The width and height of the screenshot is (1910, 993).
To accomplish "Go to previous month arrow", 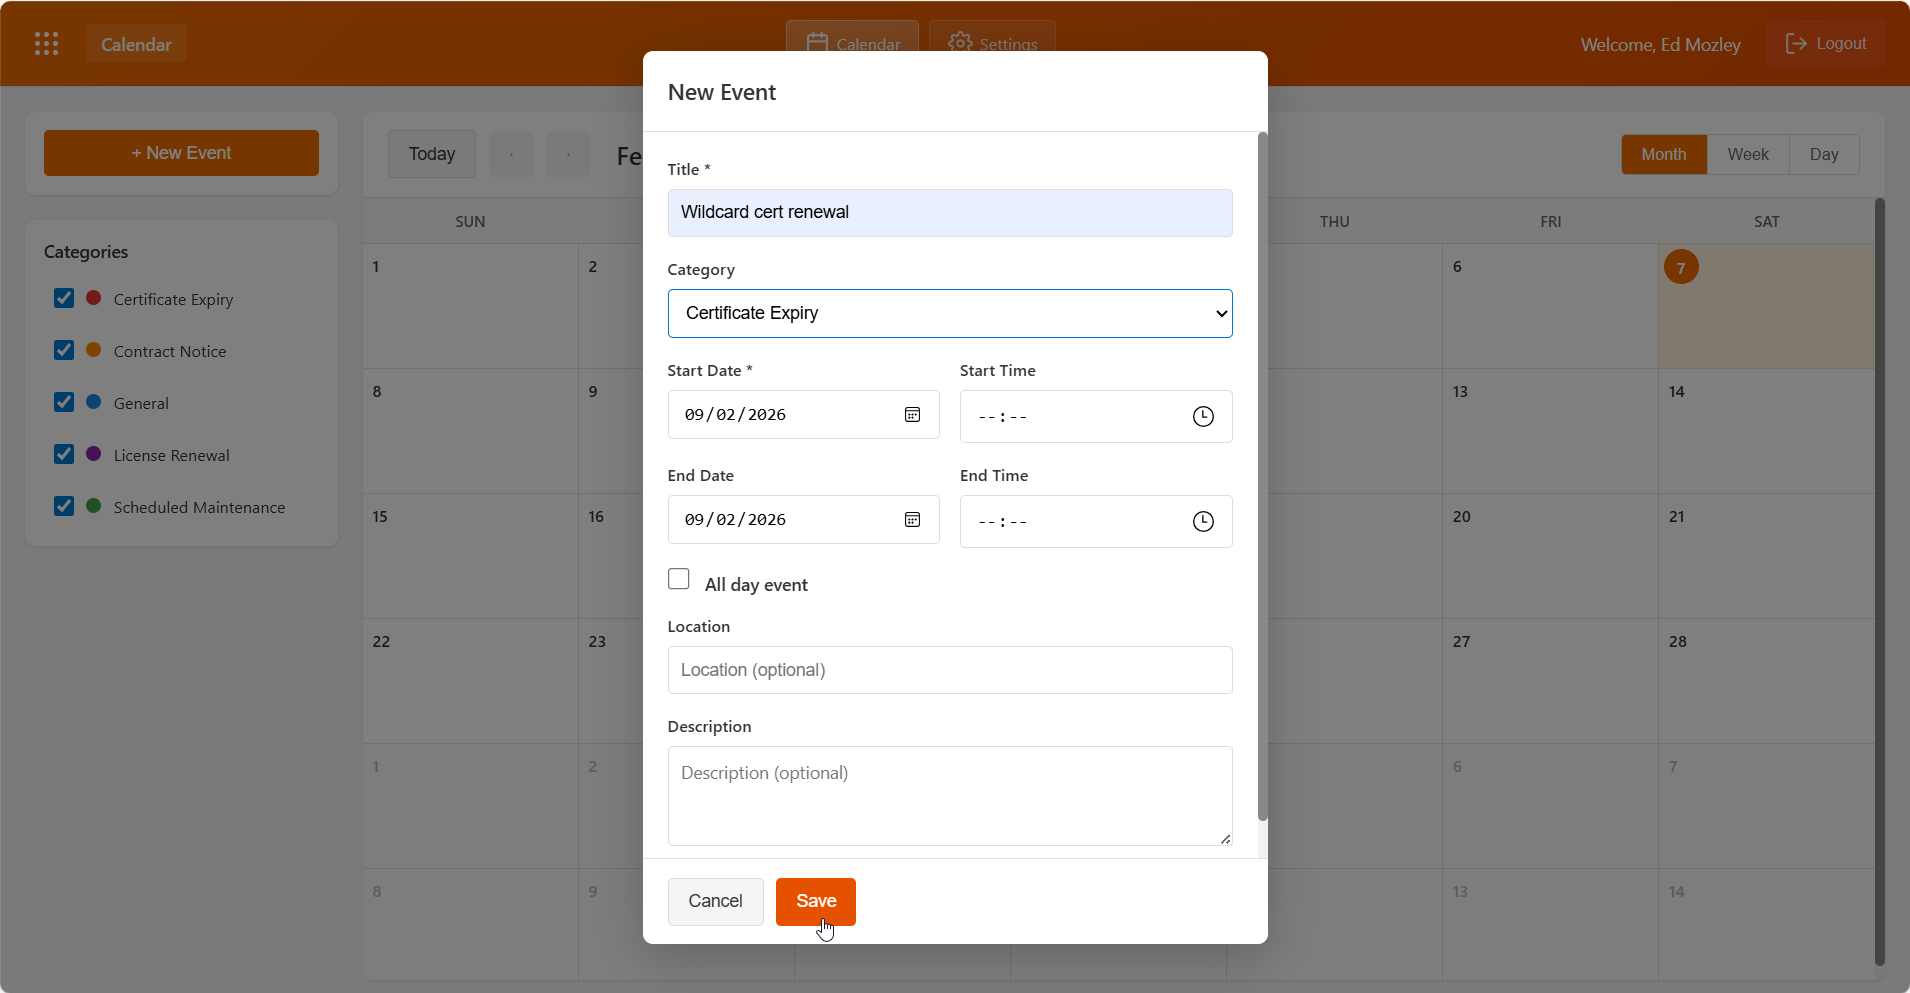I will tap(512, 154).
